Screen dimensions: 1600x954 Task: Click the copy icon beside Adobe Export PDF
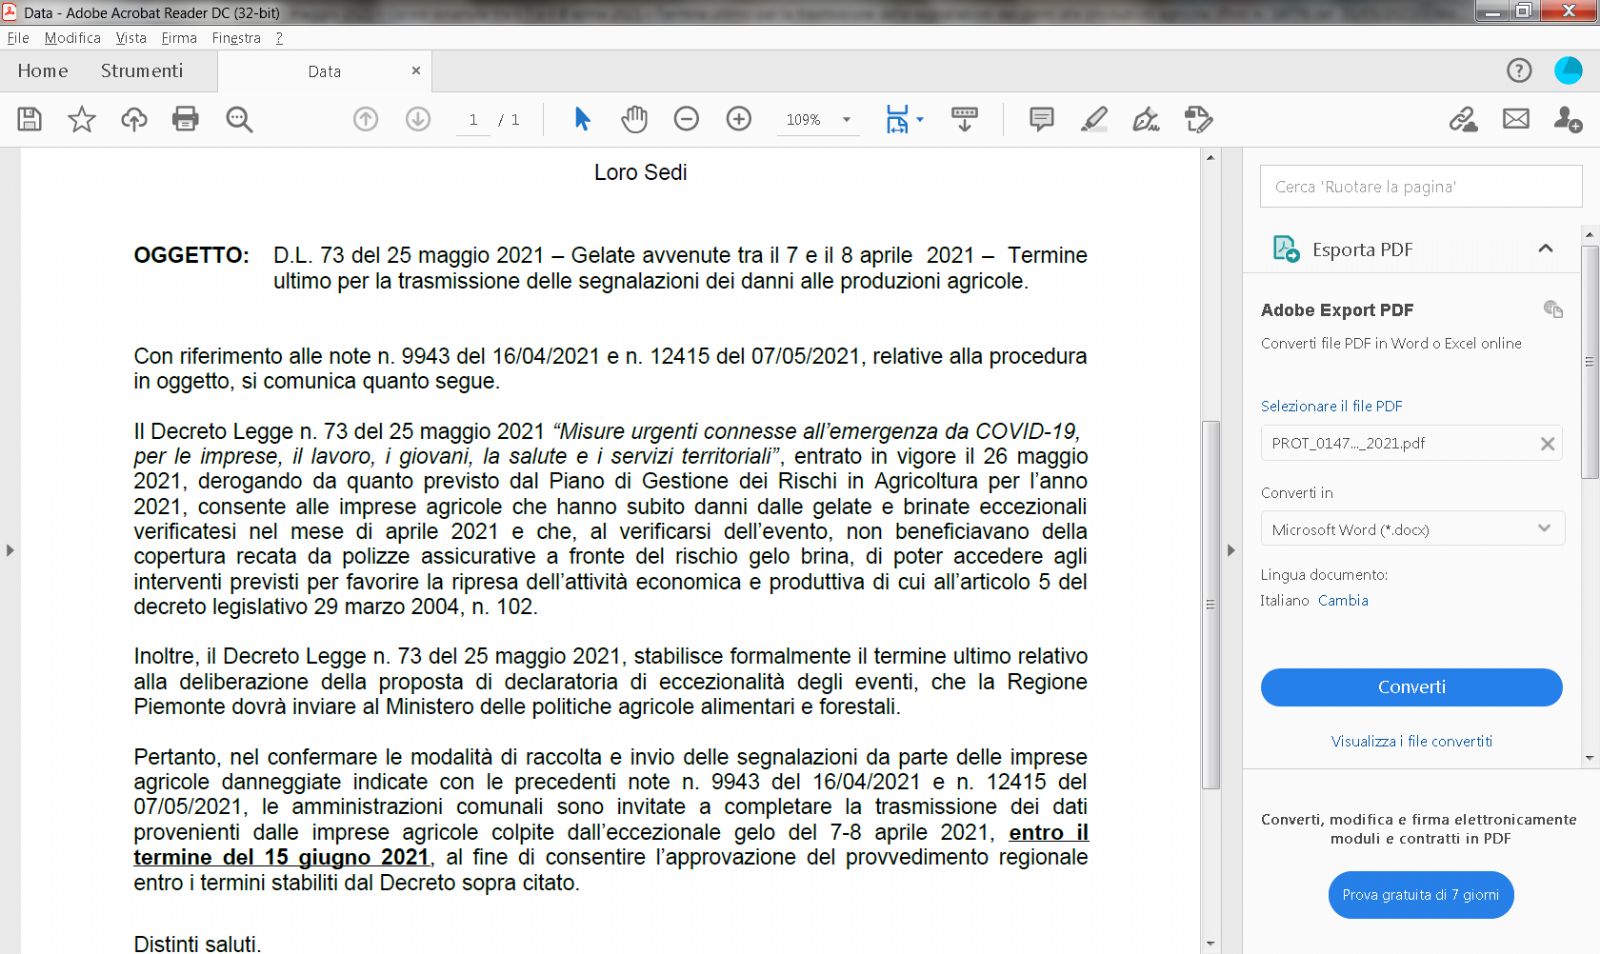1553,309
